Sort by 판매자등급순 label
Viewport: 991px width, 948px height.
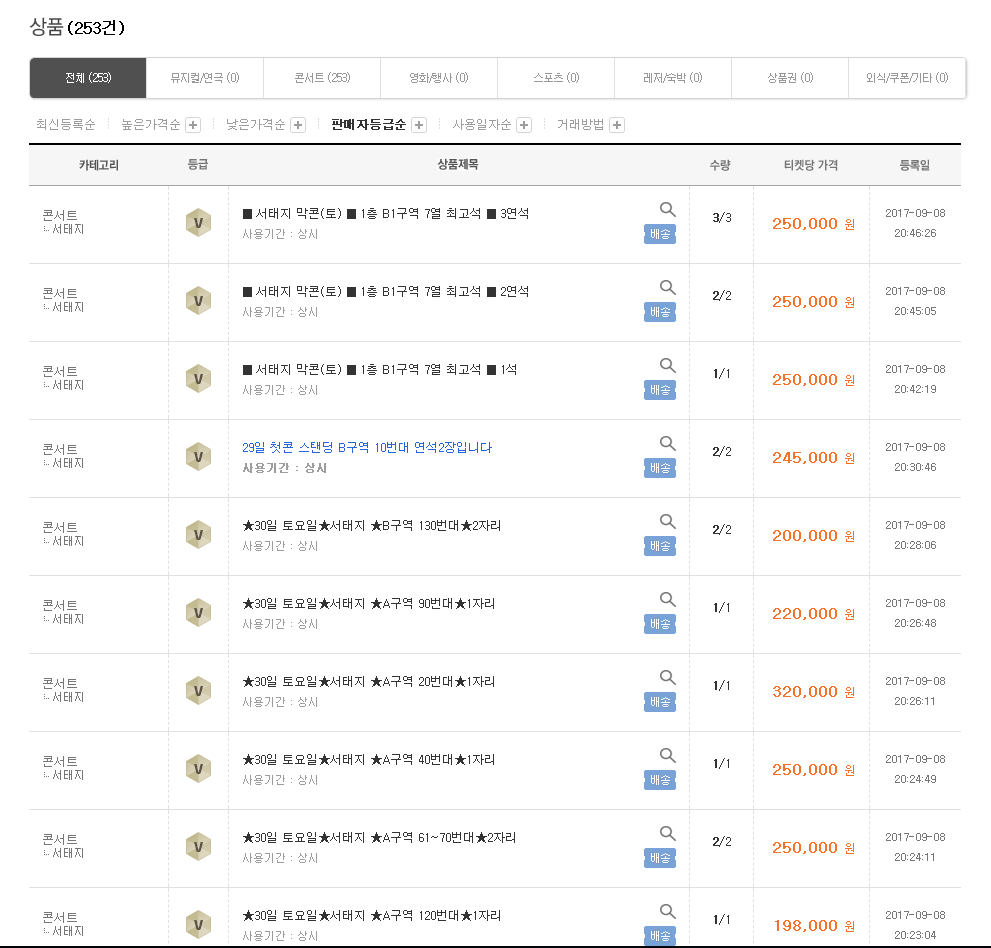pos(368,125)
